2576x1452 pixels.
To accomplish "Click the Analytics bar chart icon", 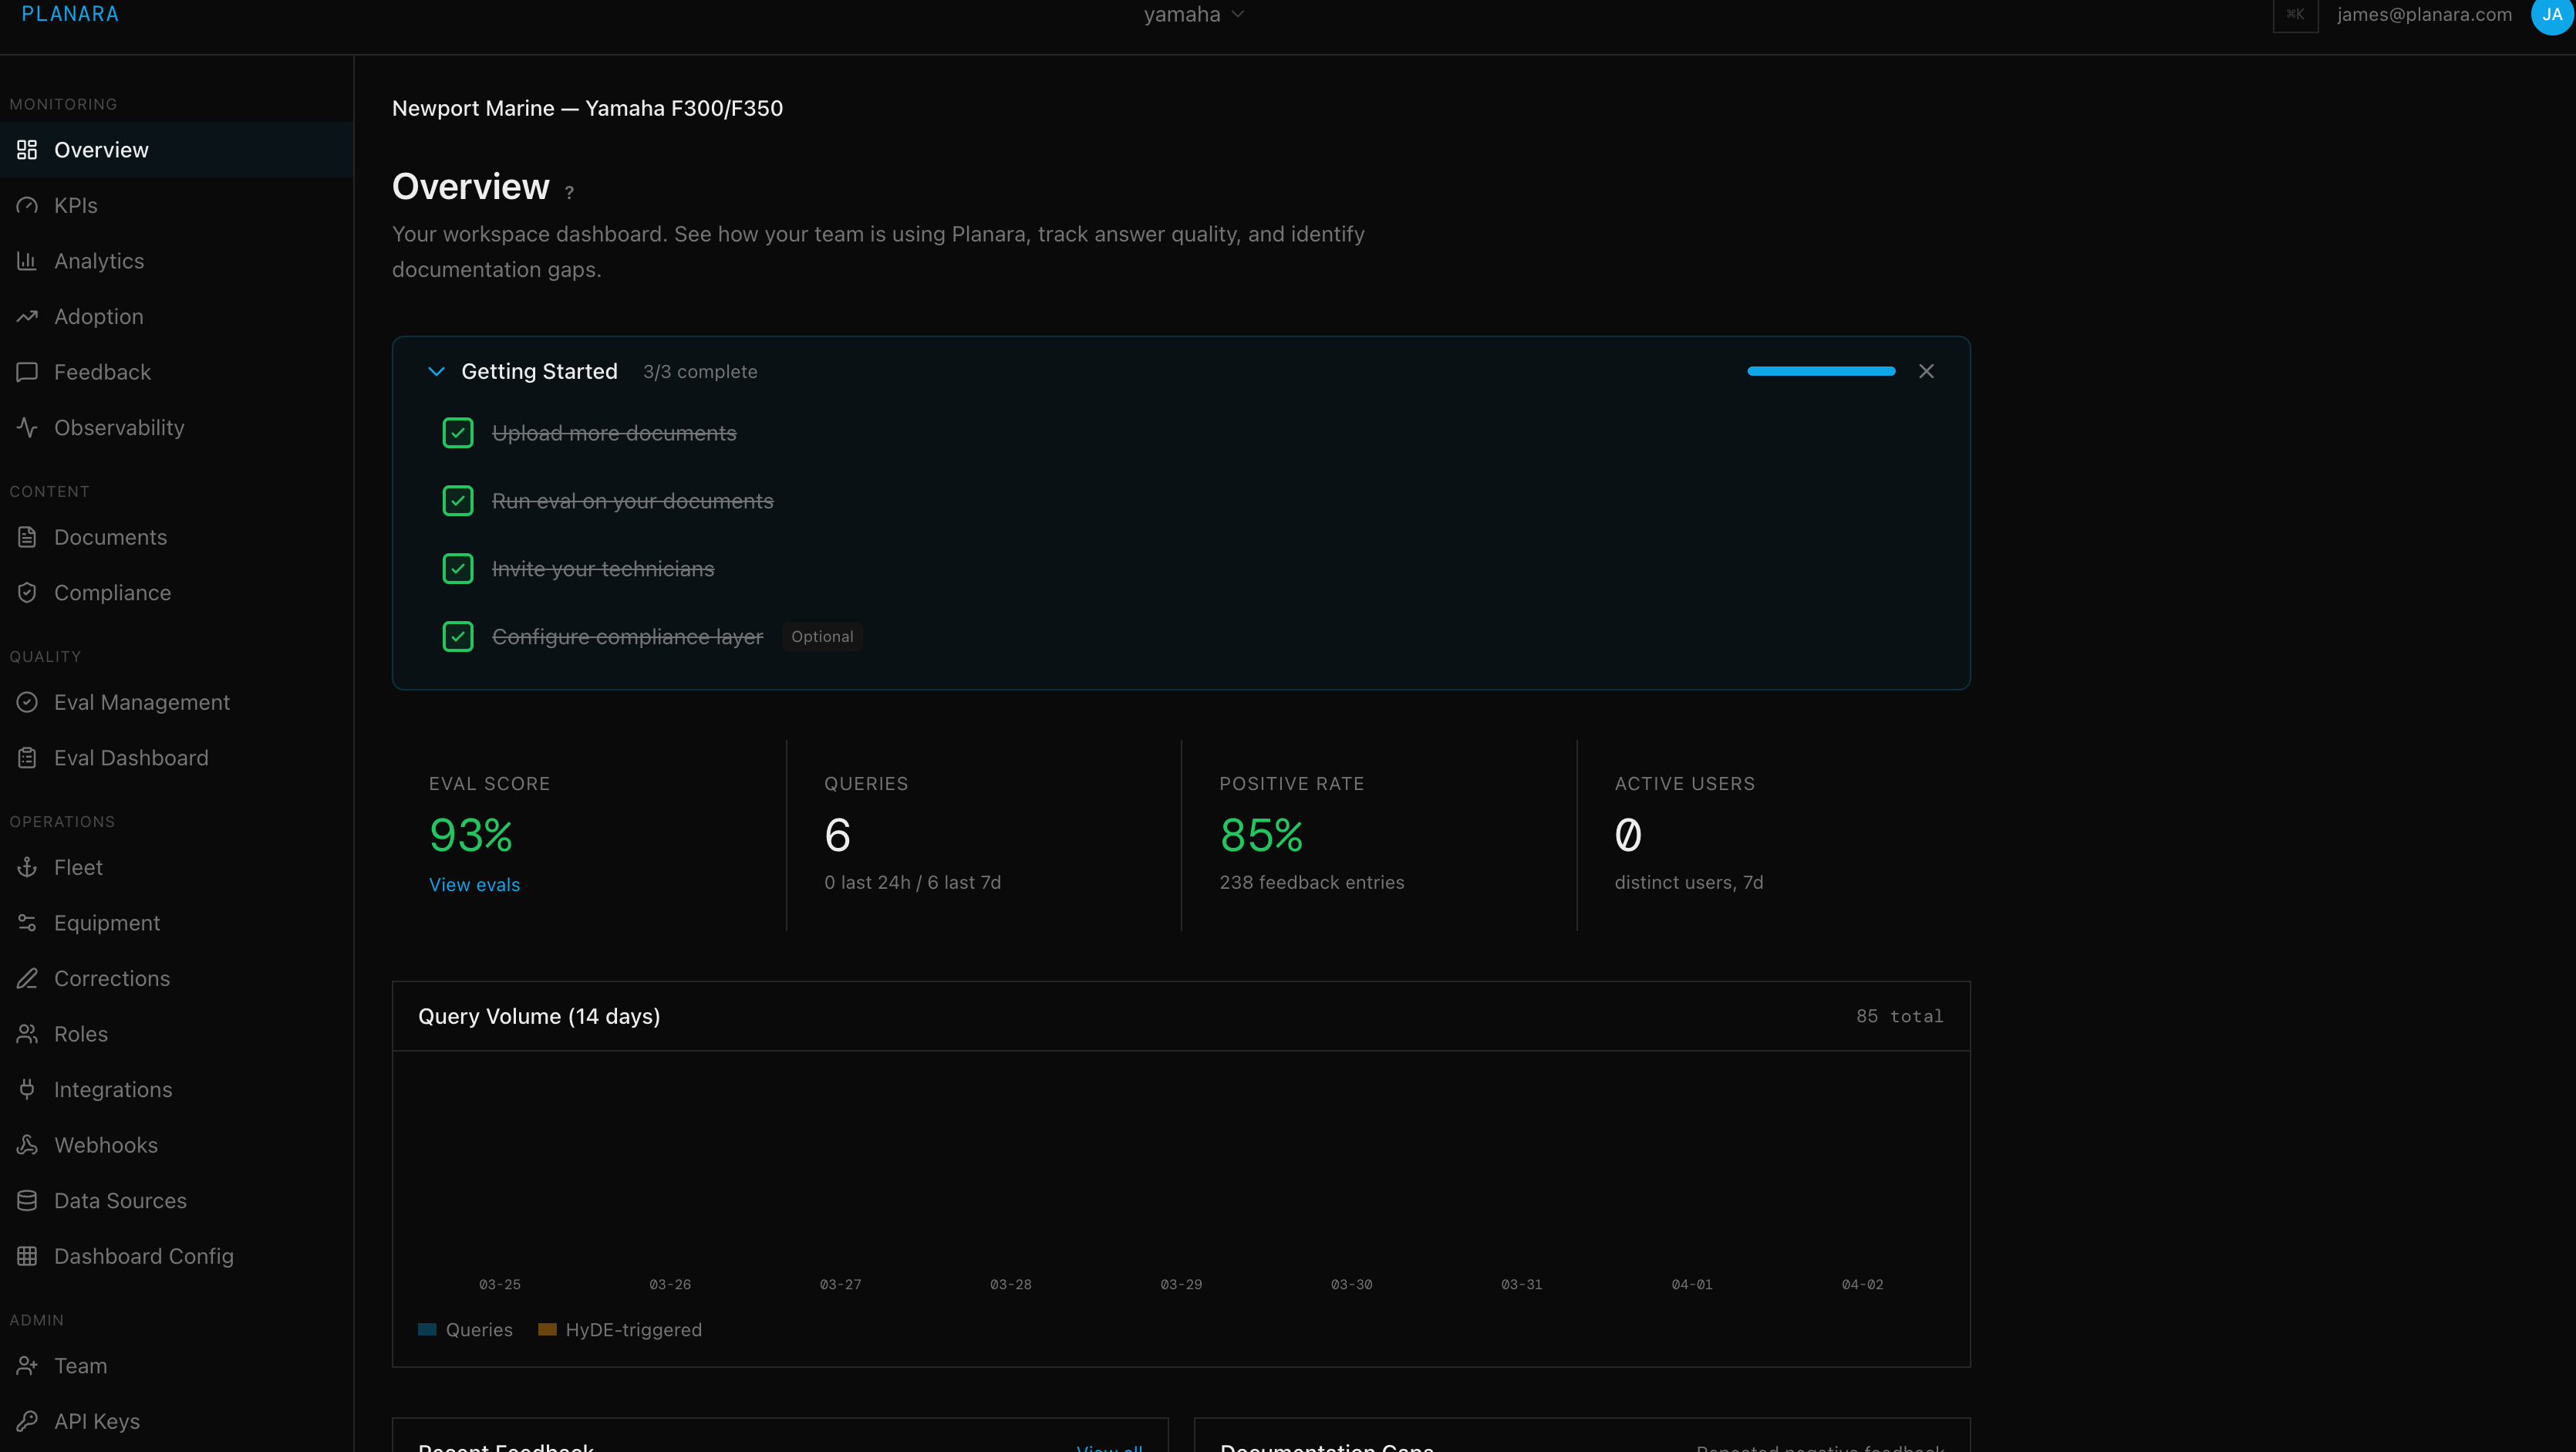I will (27, 261).
